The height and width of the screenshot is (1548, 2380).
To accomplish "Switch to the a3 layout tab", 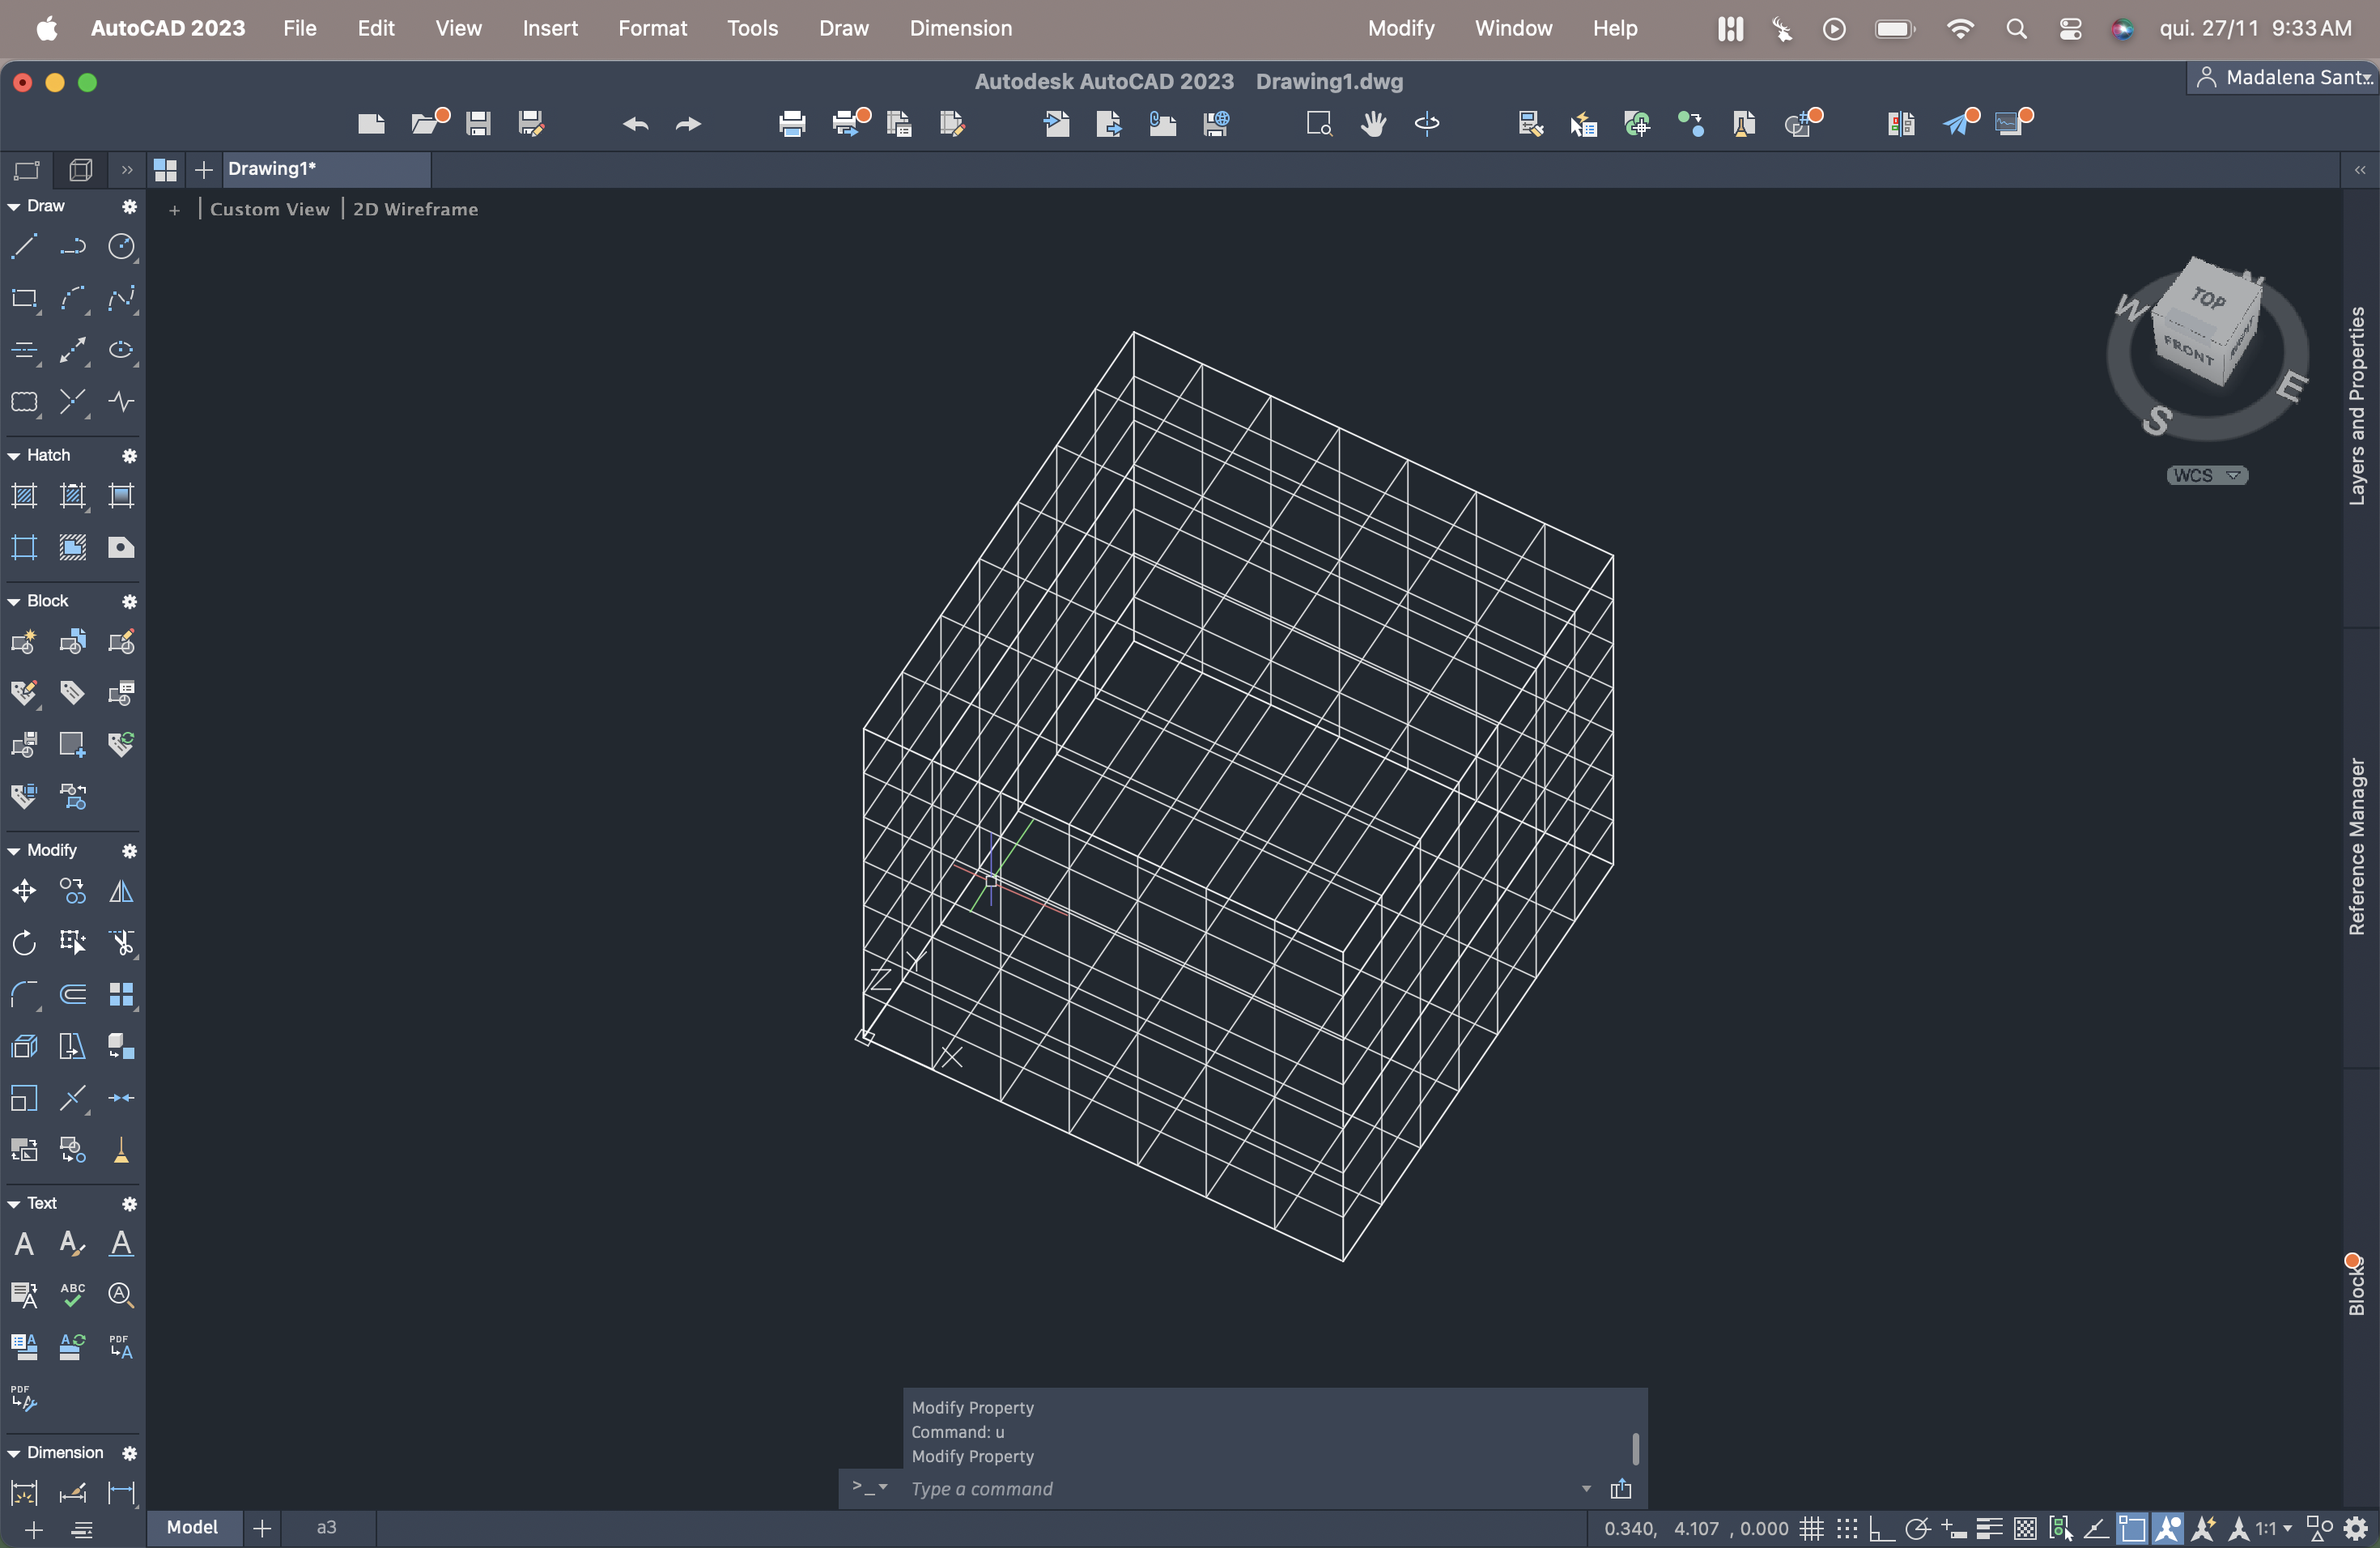I will click(x=326, y=1527).
